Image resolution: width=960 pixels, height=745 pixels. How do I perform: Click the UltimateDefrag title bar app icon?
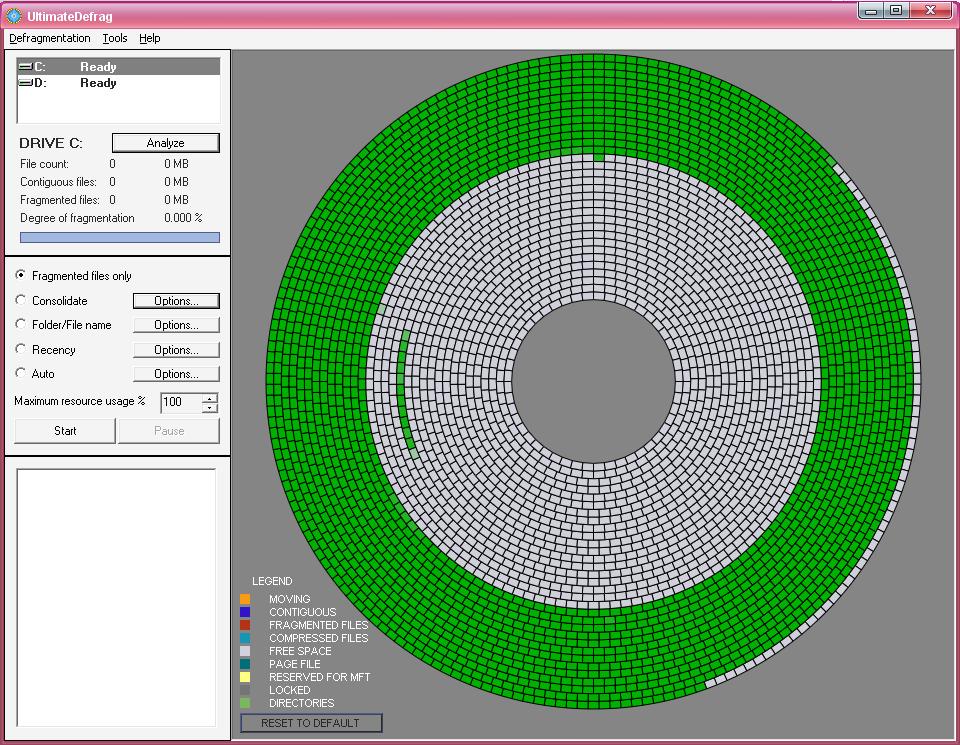click(x=13, y=15)
